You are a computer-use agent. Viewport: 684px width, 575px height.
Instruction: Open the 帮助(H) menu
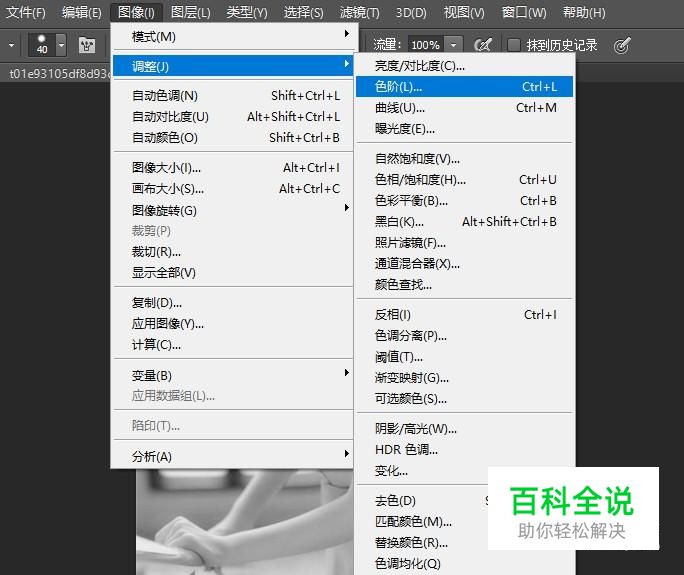click(584, 12)
